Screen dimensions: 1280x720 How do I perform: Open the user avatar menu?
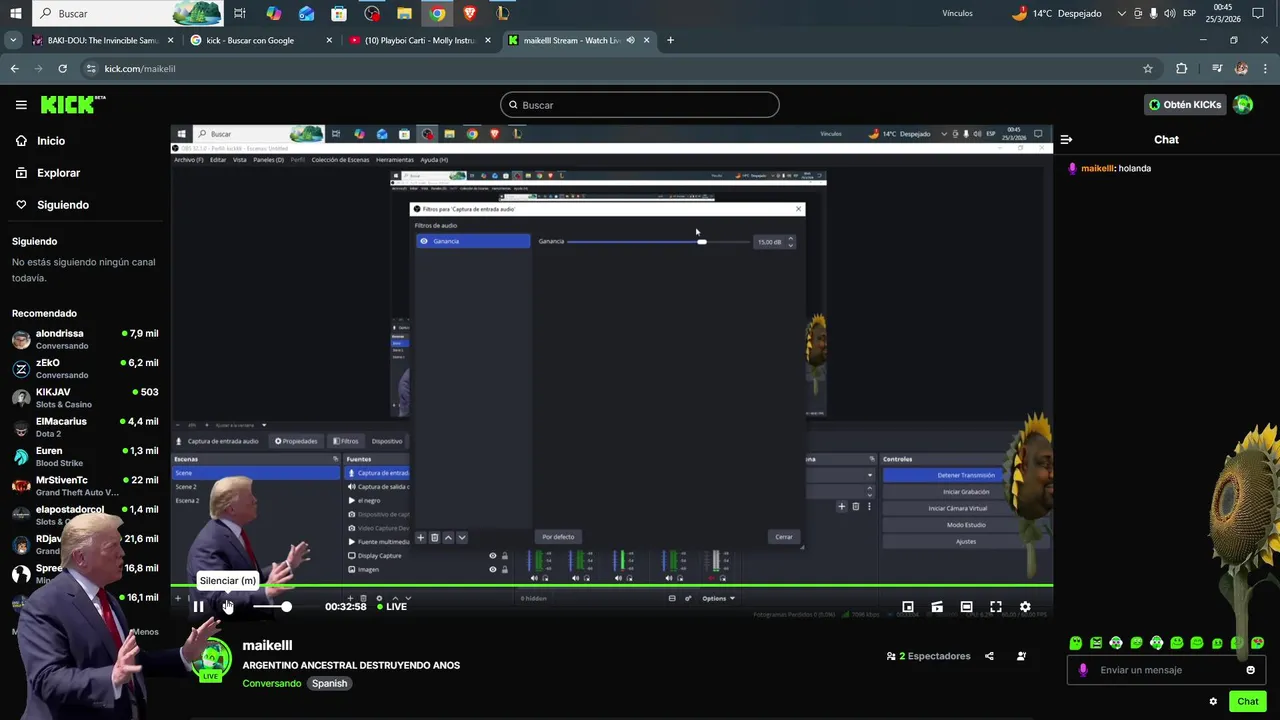(x=1243, y=104)
